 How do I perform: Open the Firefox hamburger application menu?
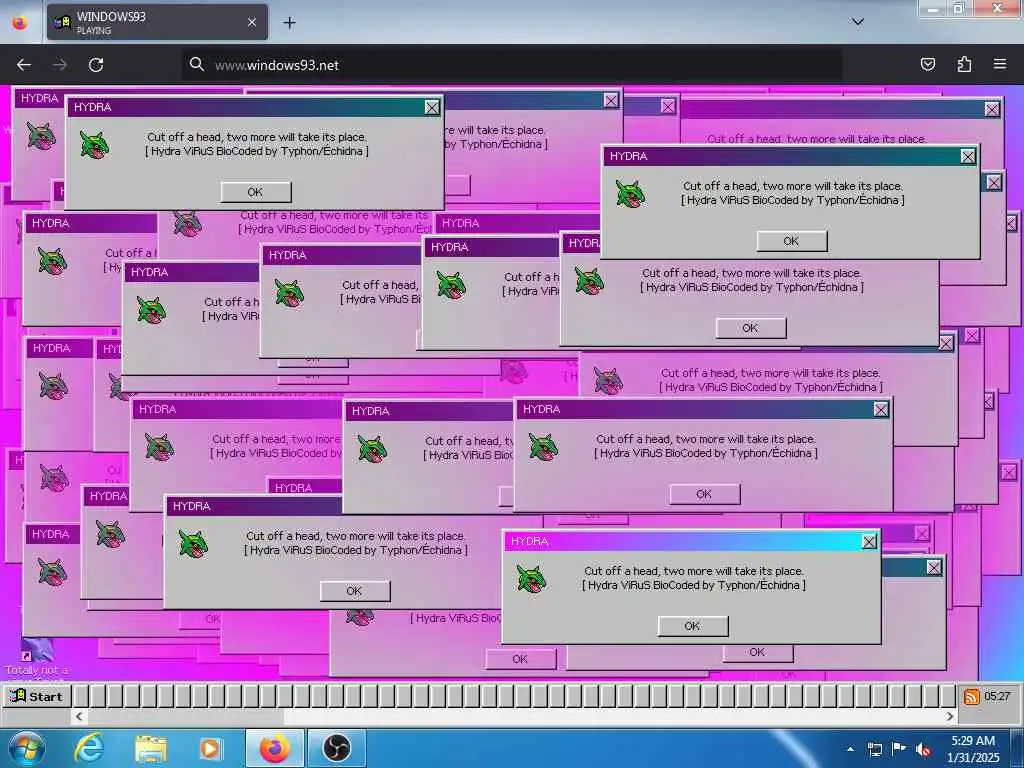pyautogui.click(x=1000, y=64)
